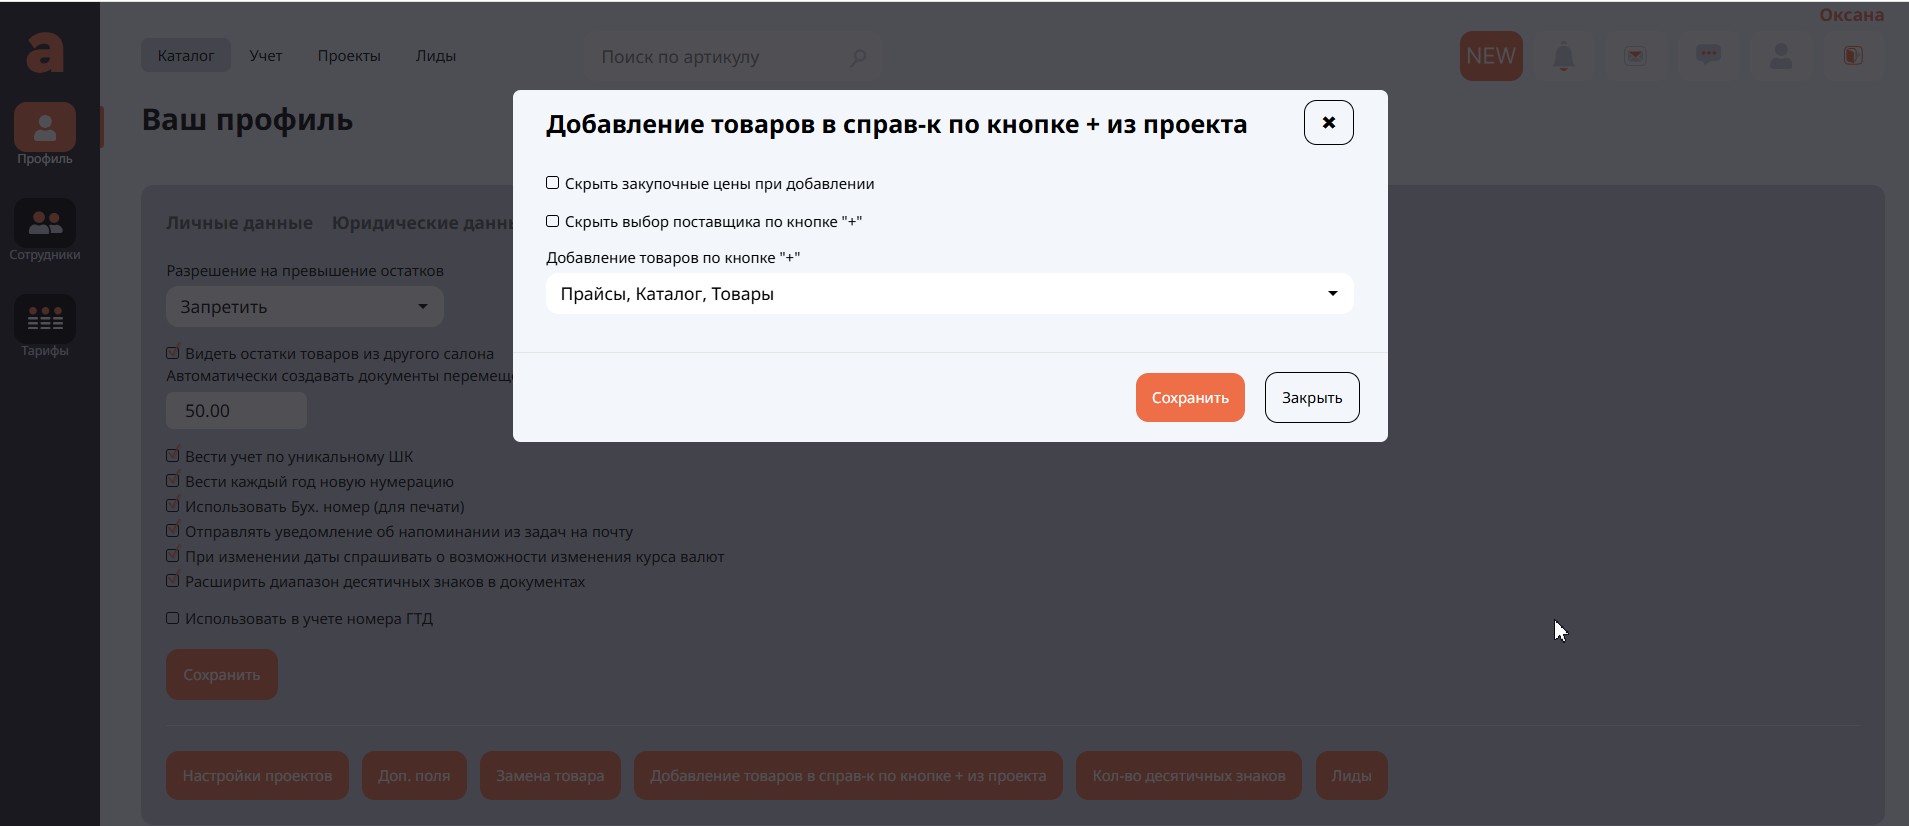Open notifications bell icon
The width and height of the screenshot is (1909, 826).
point(1564,57)
